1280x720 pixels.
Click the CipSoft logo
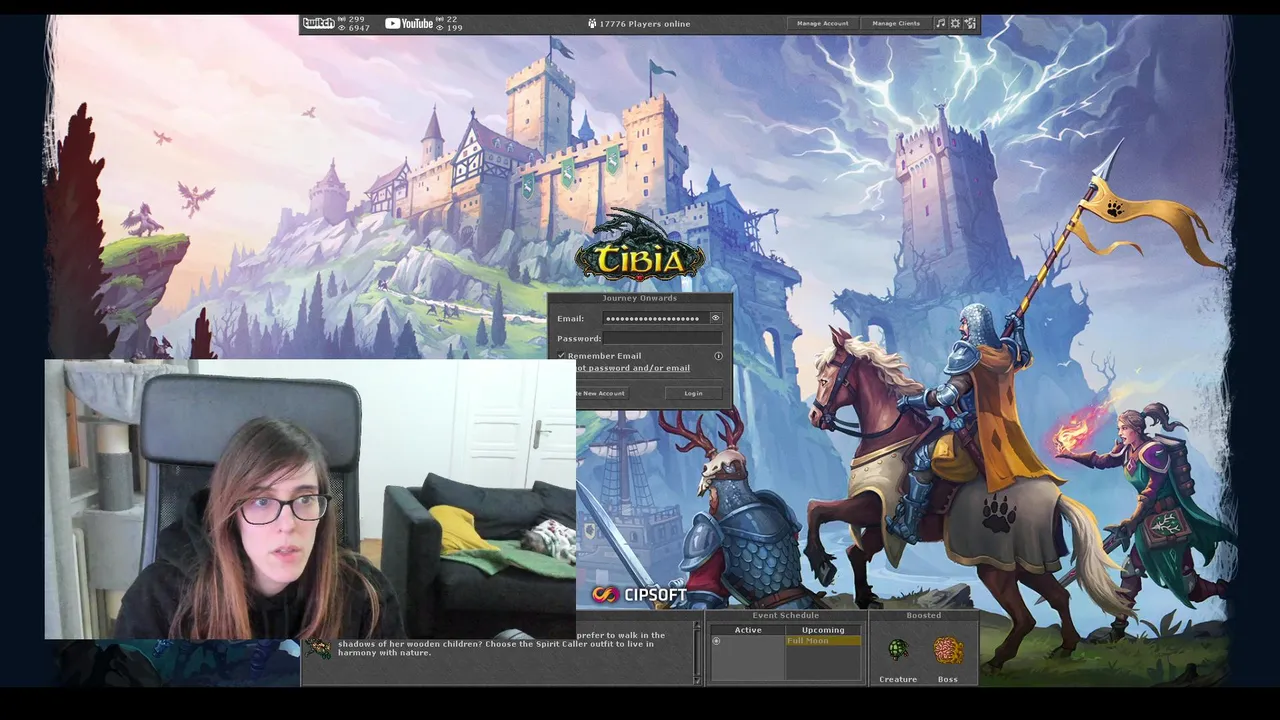click(x=639, y=595)
